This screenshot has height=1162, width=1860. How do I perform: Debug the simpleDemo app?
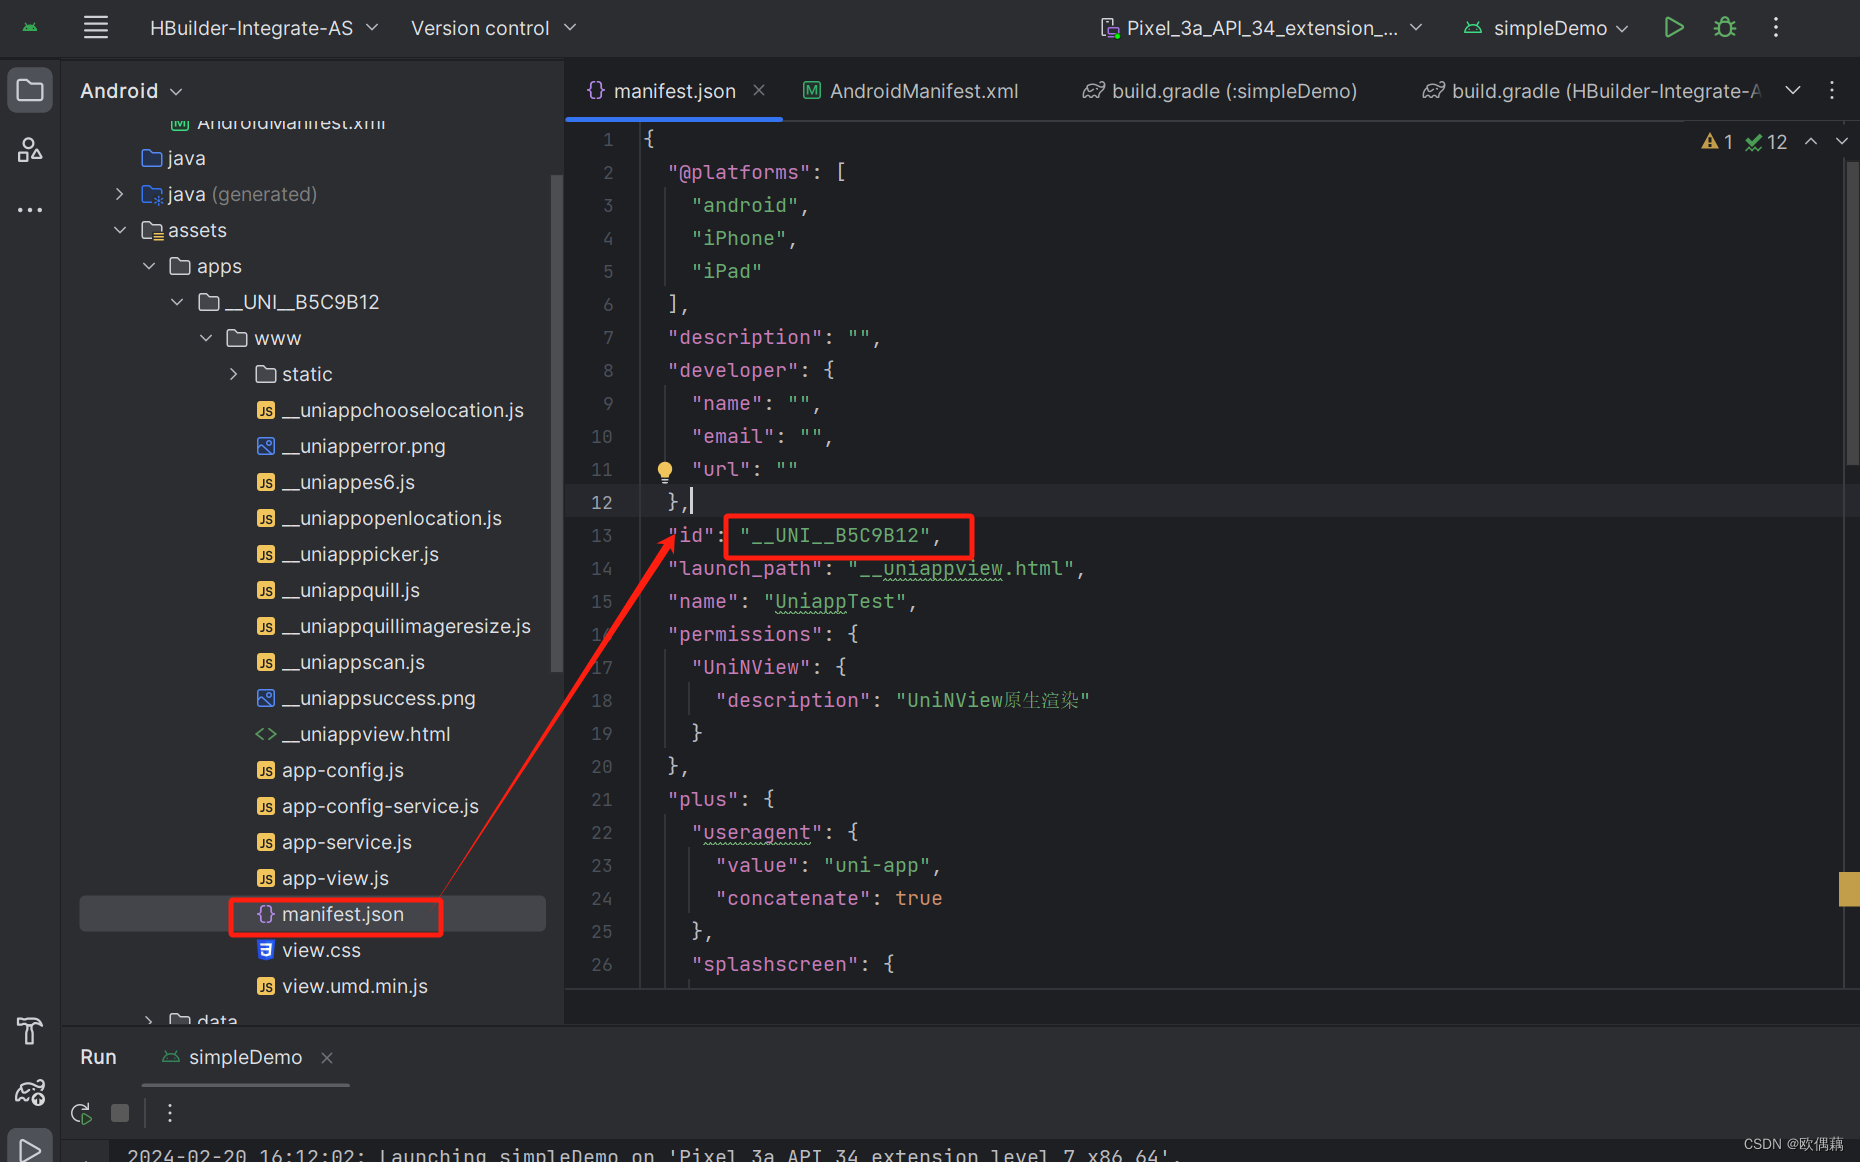1725,28
